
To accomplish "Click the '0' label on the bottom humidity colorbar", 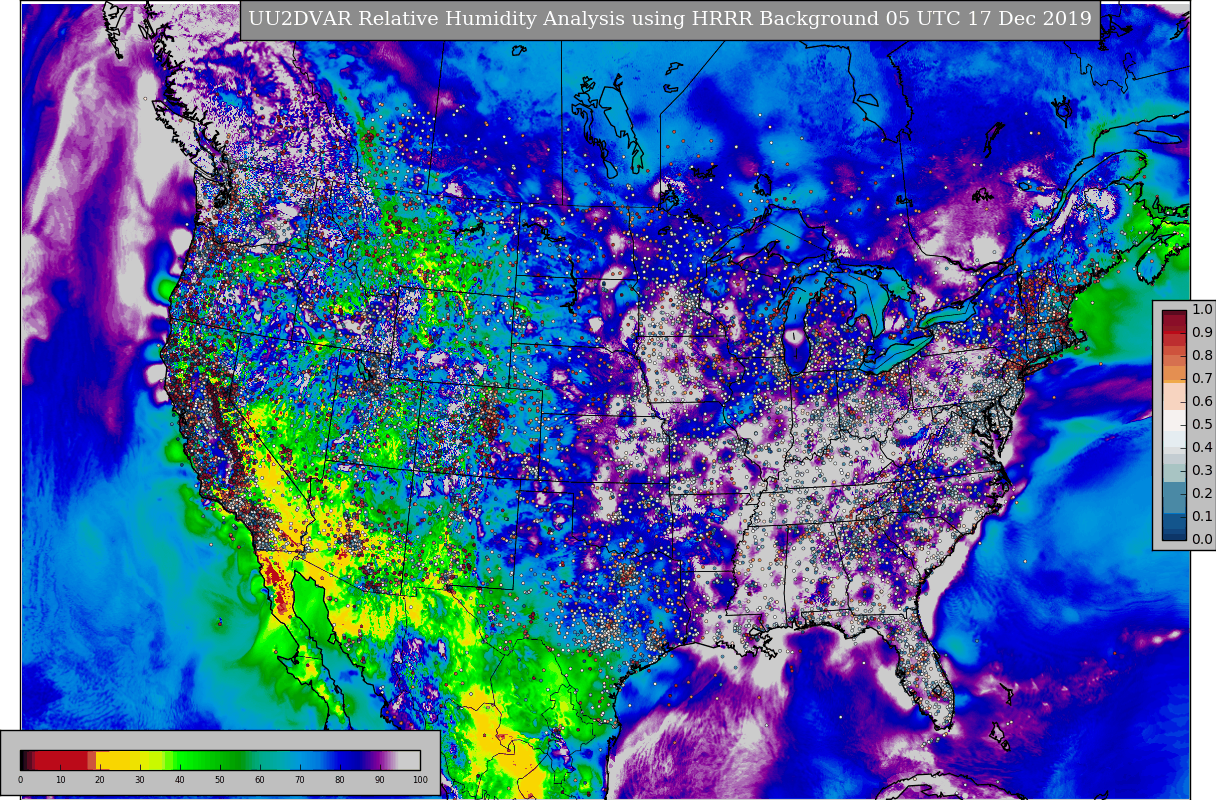I will pos(20,780).
